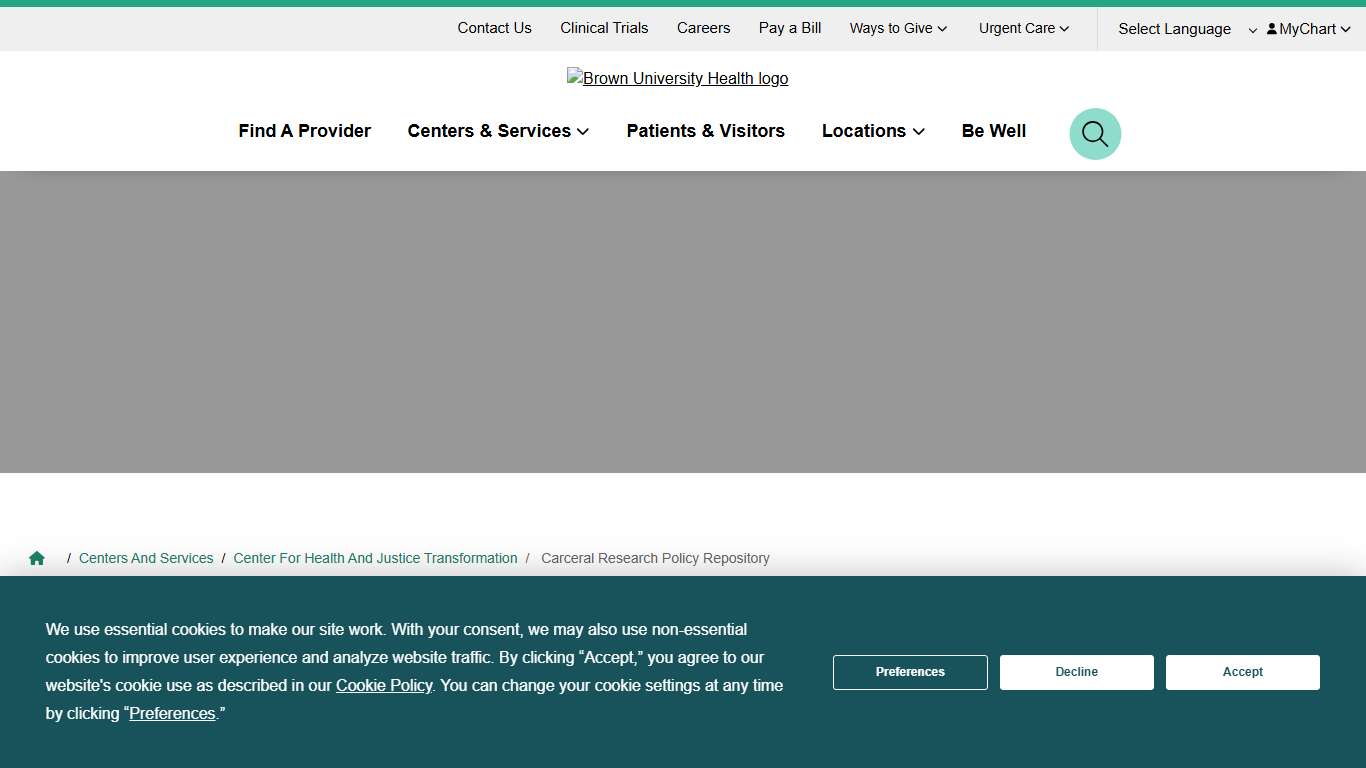1366x768 pixels.
Task: Click the home icon in the breadcrumb
Action: [36, 557]
